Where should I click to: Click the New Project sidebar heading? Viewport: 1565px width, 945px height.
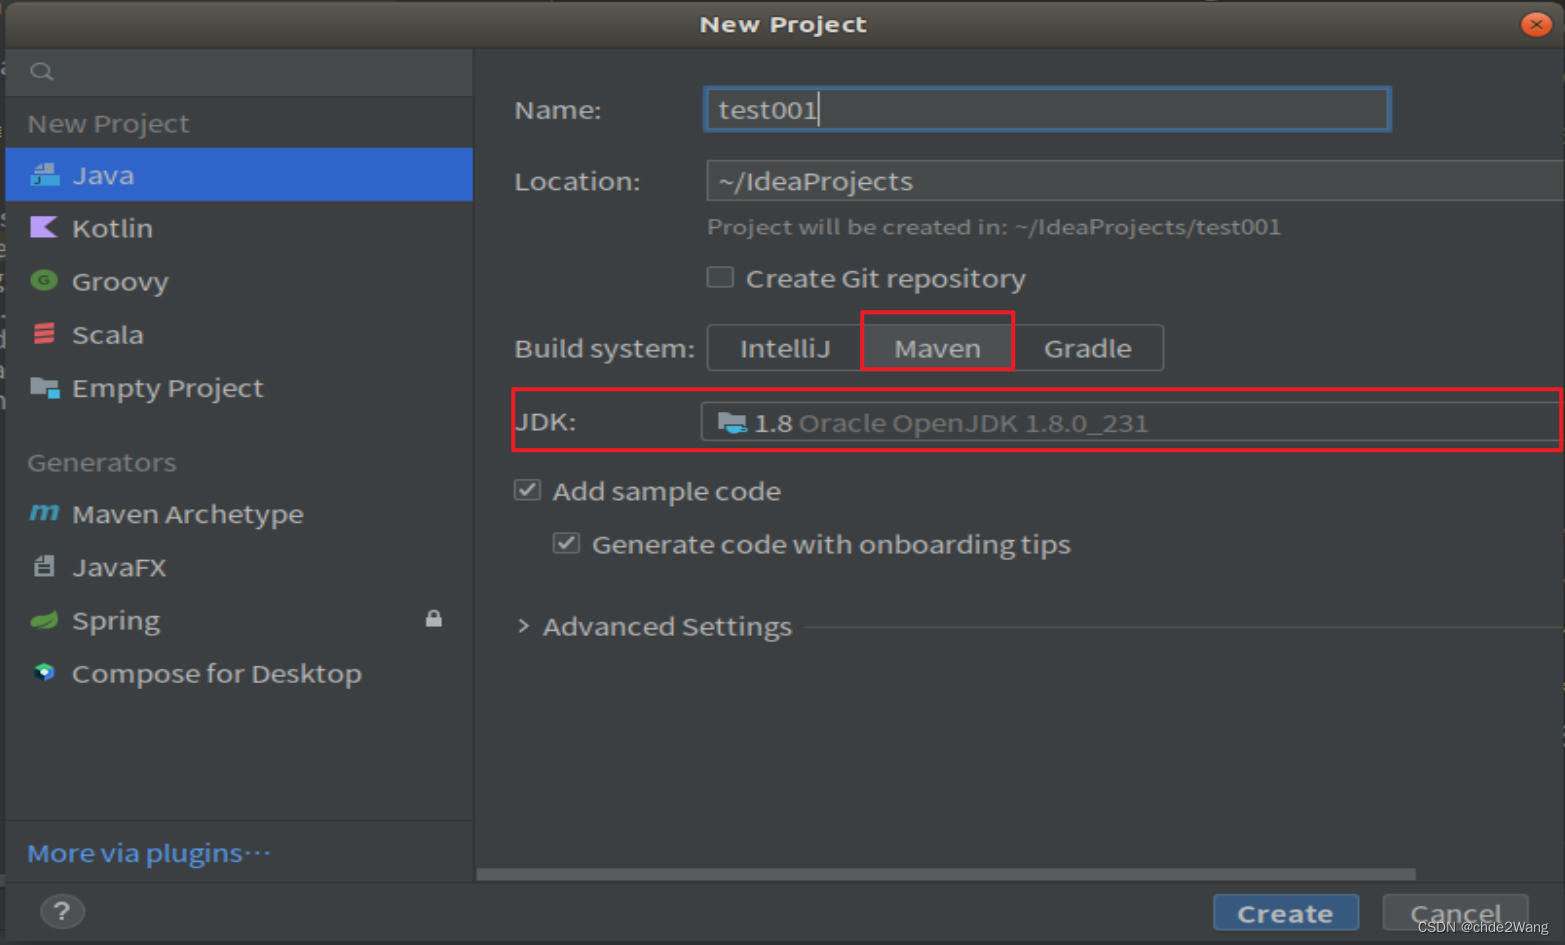[108, 123]
